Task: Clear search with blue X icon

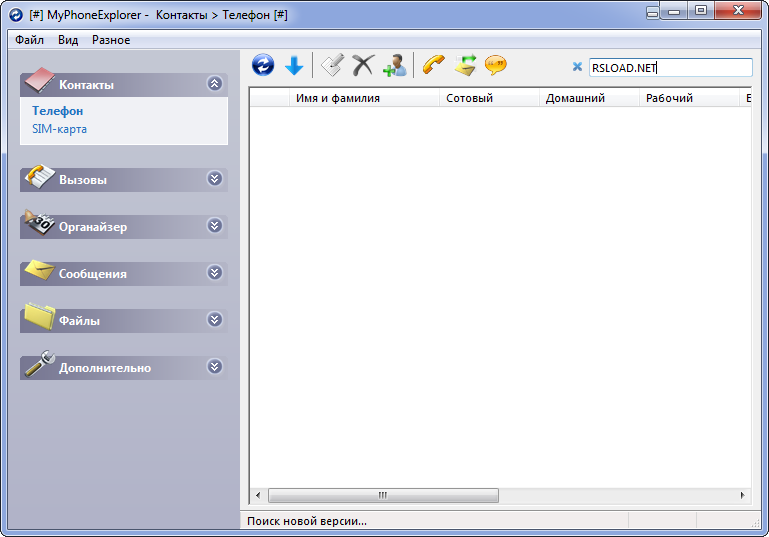Action: click(x=577, y=67)
